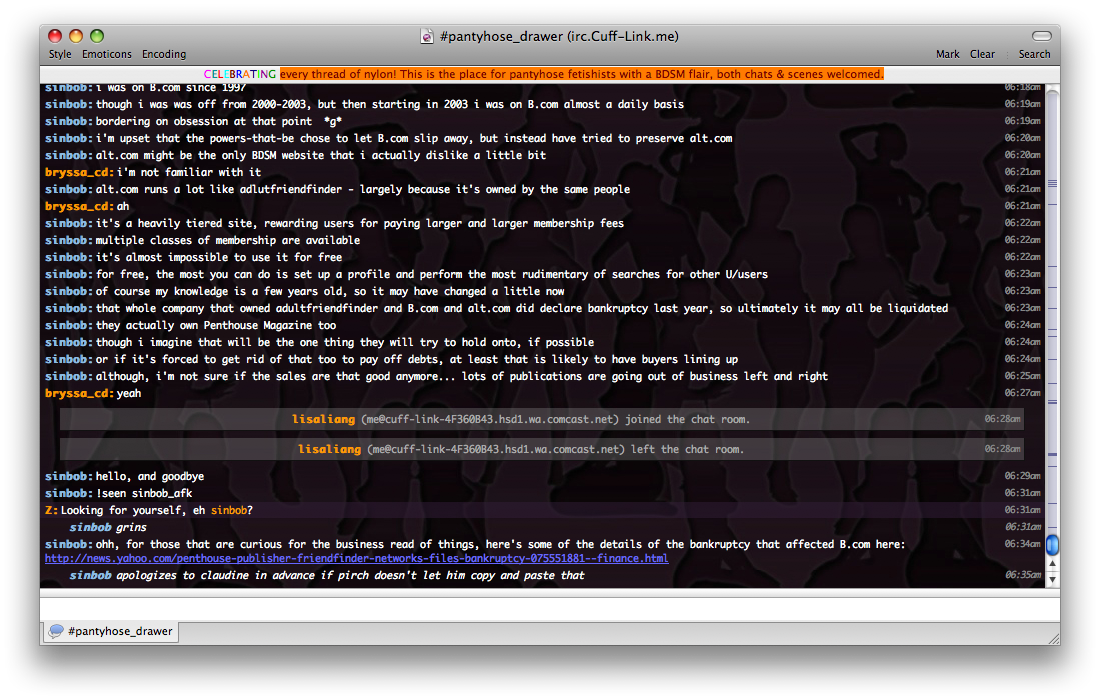This screenshot has width=1100, height=700.
Task: Click the nickname lisaliang in the left notice
Action: (x=329, y=449)
